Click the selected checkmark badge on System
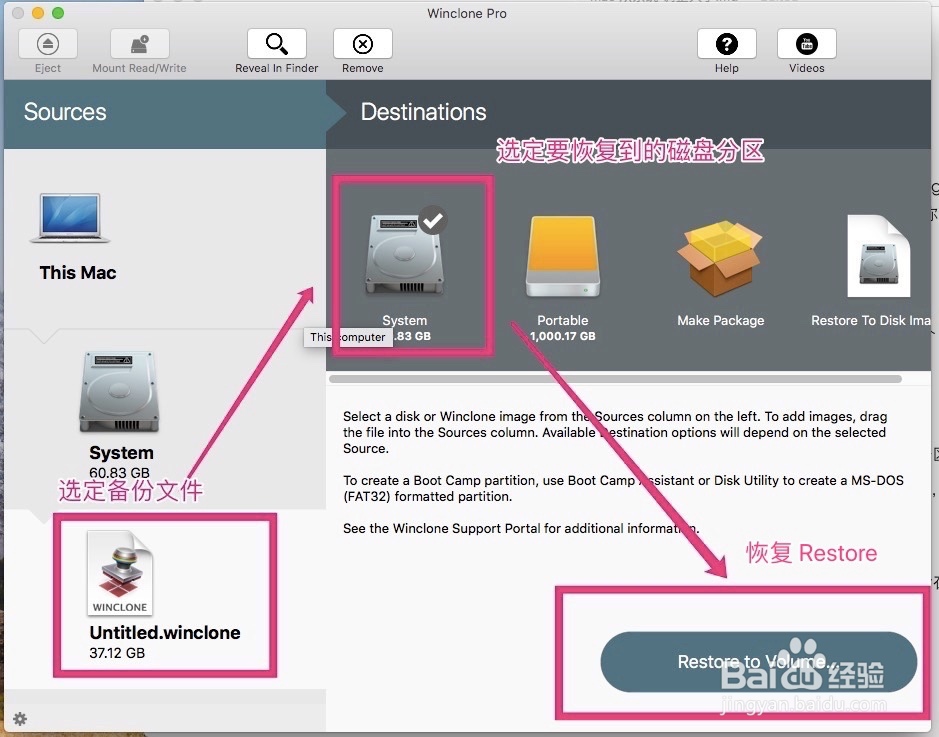The image size is (939, 737). coord(432,221)
